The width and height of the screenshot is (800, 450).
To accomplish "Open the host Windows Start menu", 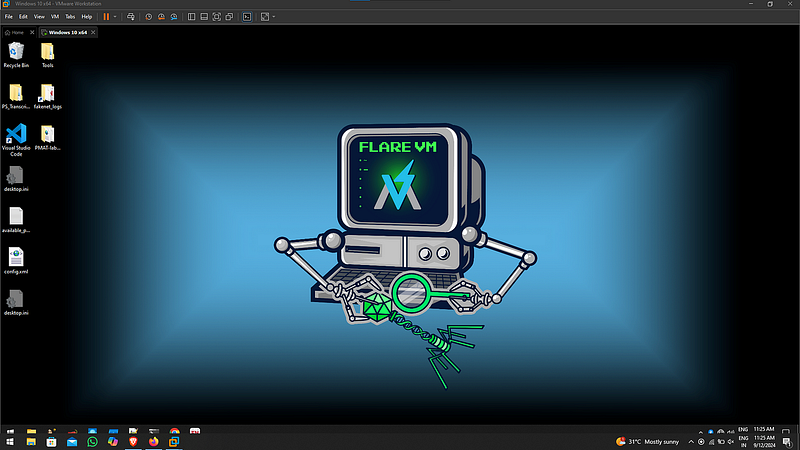I will 10,442.
